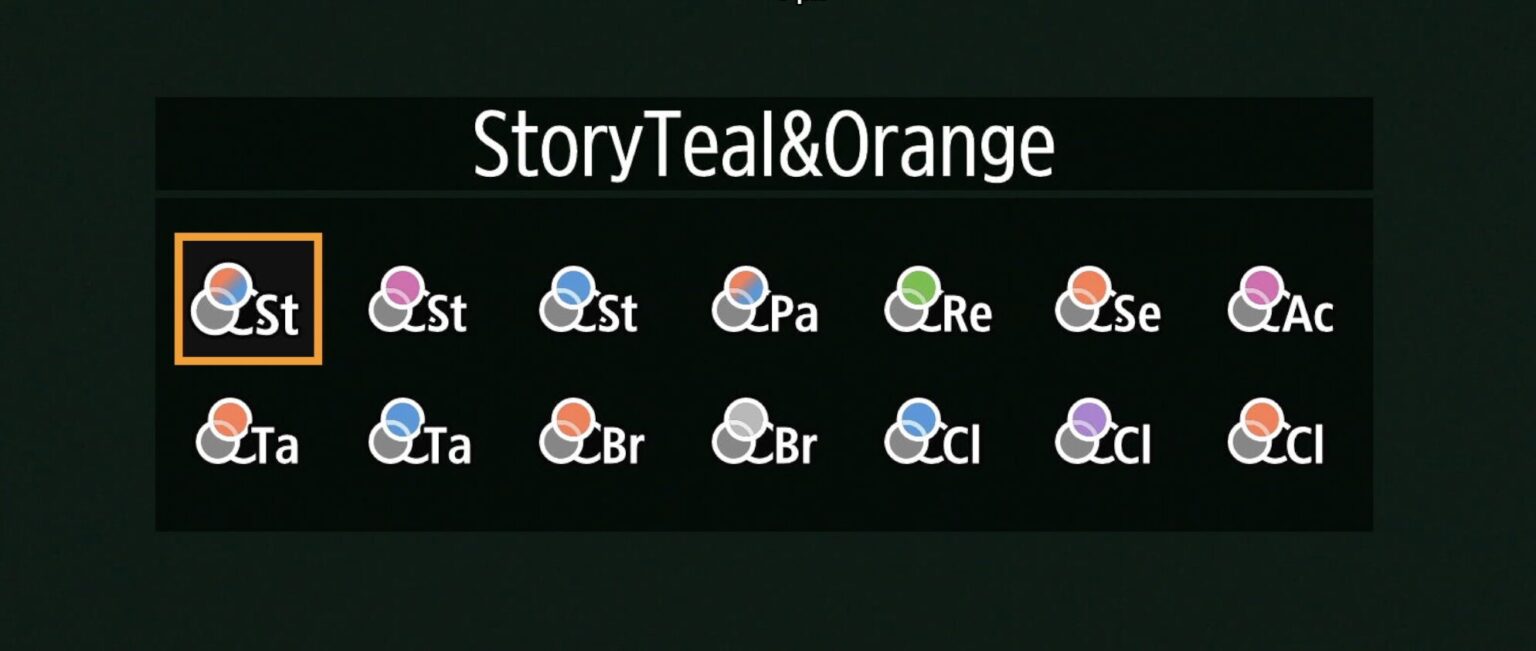Choose the St style with pink circle
The image size is (1536, 651).
[418, 301]
